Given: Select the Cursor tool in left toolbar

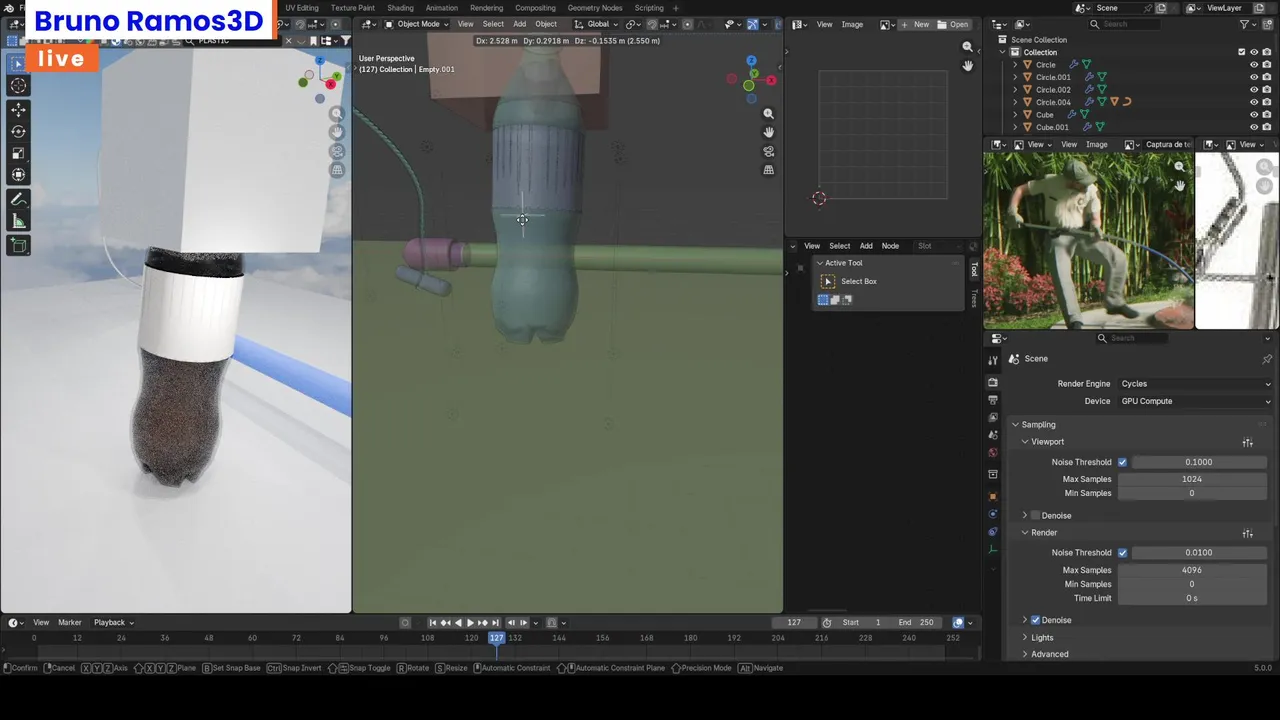Looking at the screenshot, I should click(x=18, y=86).
